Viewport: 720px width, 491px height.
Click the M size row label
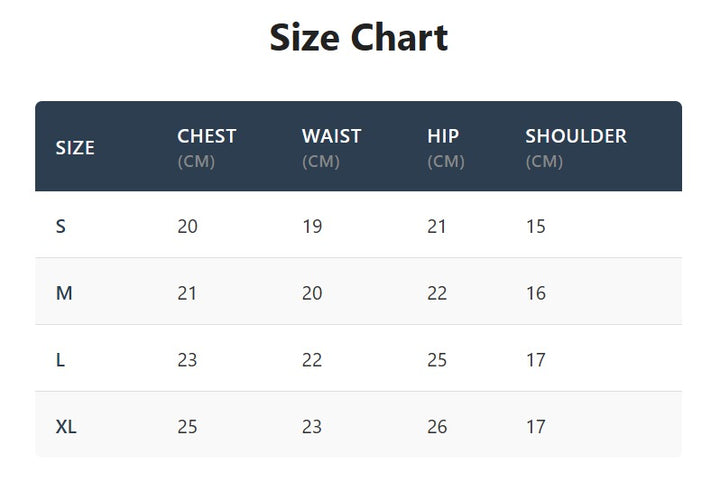pyautogui.click(x=64, y=293)
